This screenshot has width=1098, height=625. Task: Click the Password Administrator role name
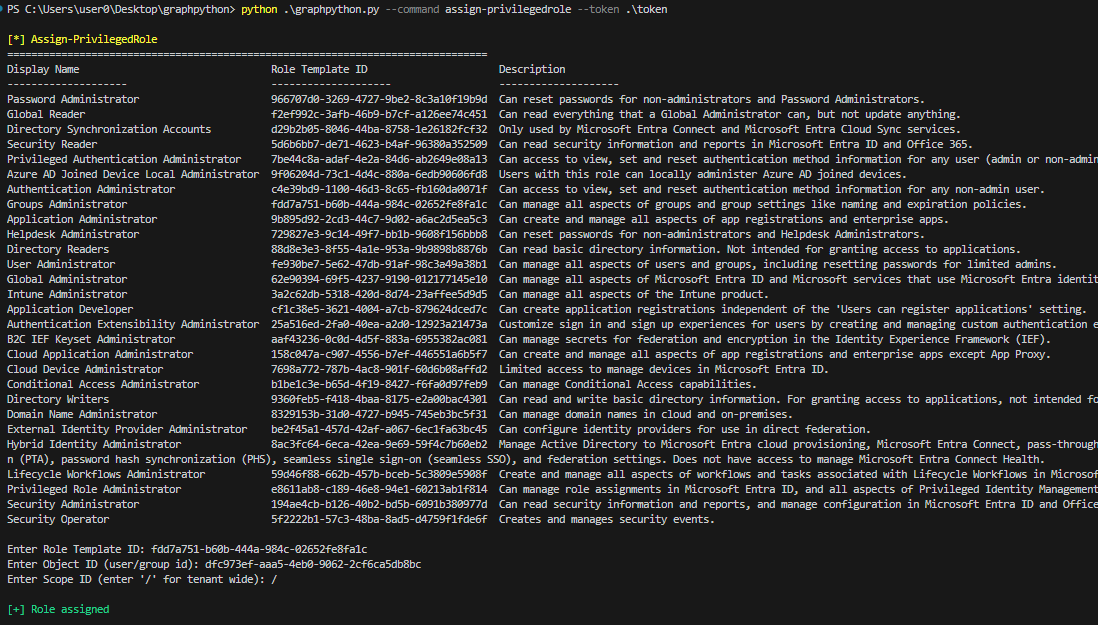(x=73, y=99)
